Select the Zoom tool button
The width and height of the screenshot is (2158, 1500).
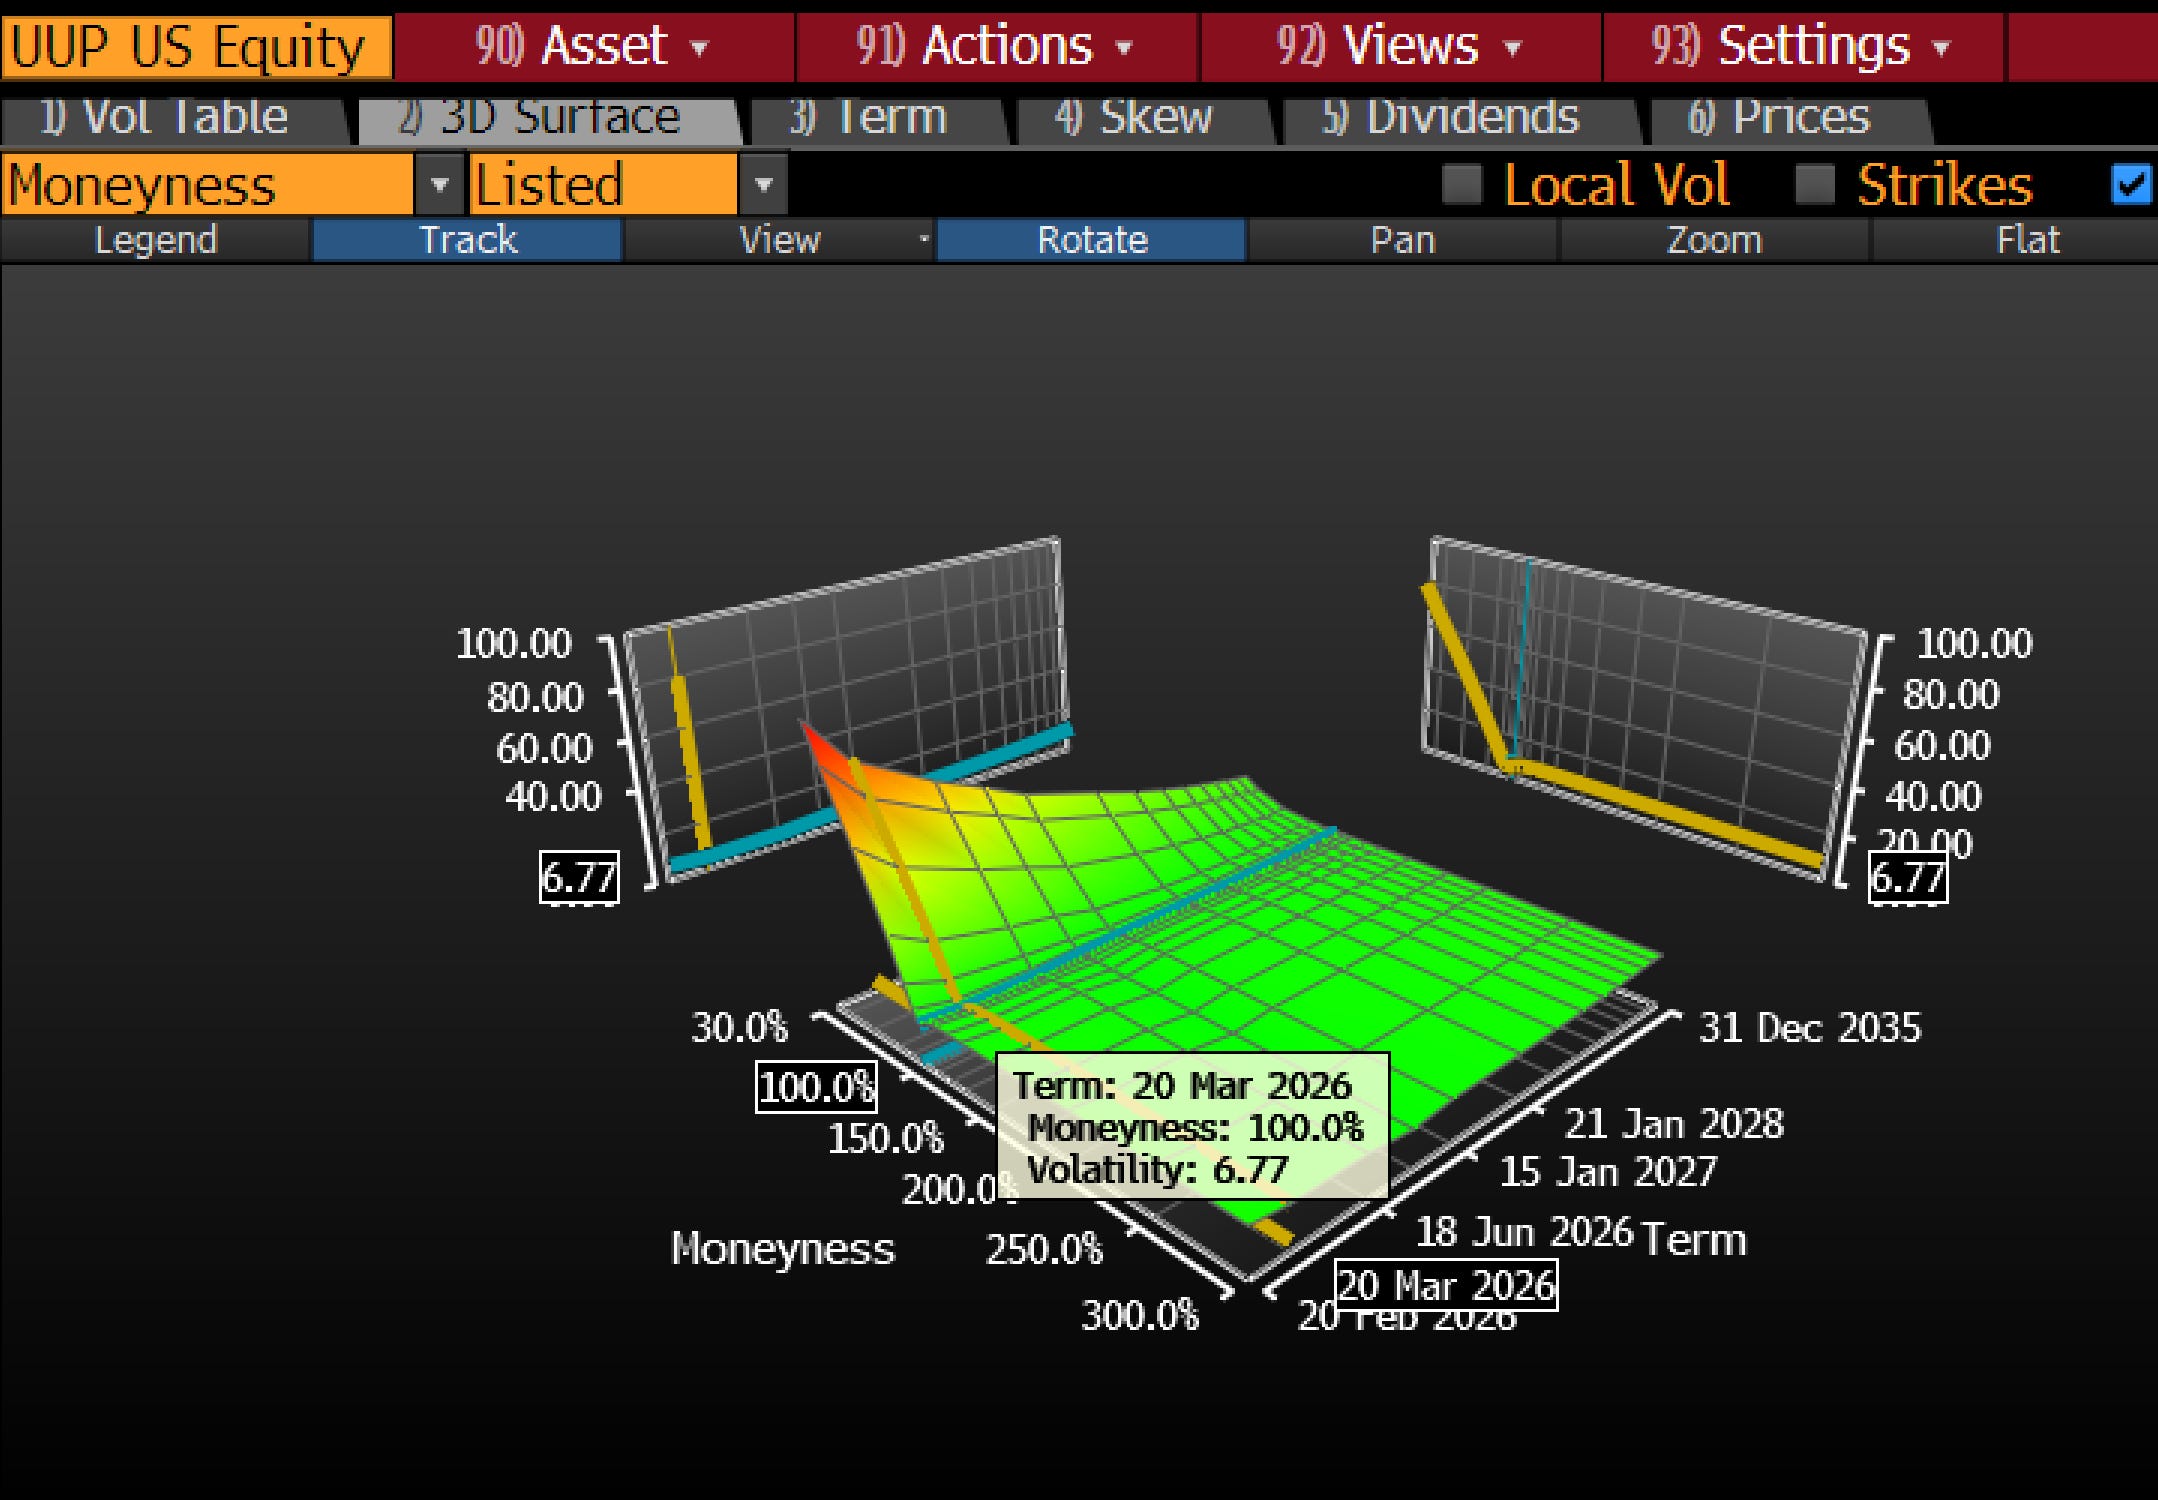1714,241
